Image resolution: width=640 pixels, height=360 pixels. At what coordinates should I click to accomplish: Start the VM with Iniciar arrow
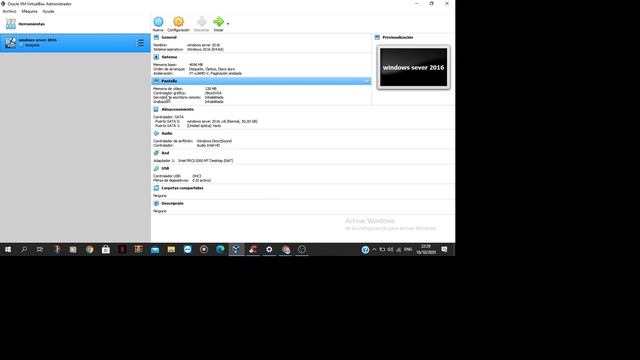(x=218, y=24)
